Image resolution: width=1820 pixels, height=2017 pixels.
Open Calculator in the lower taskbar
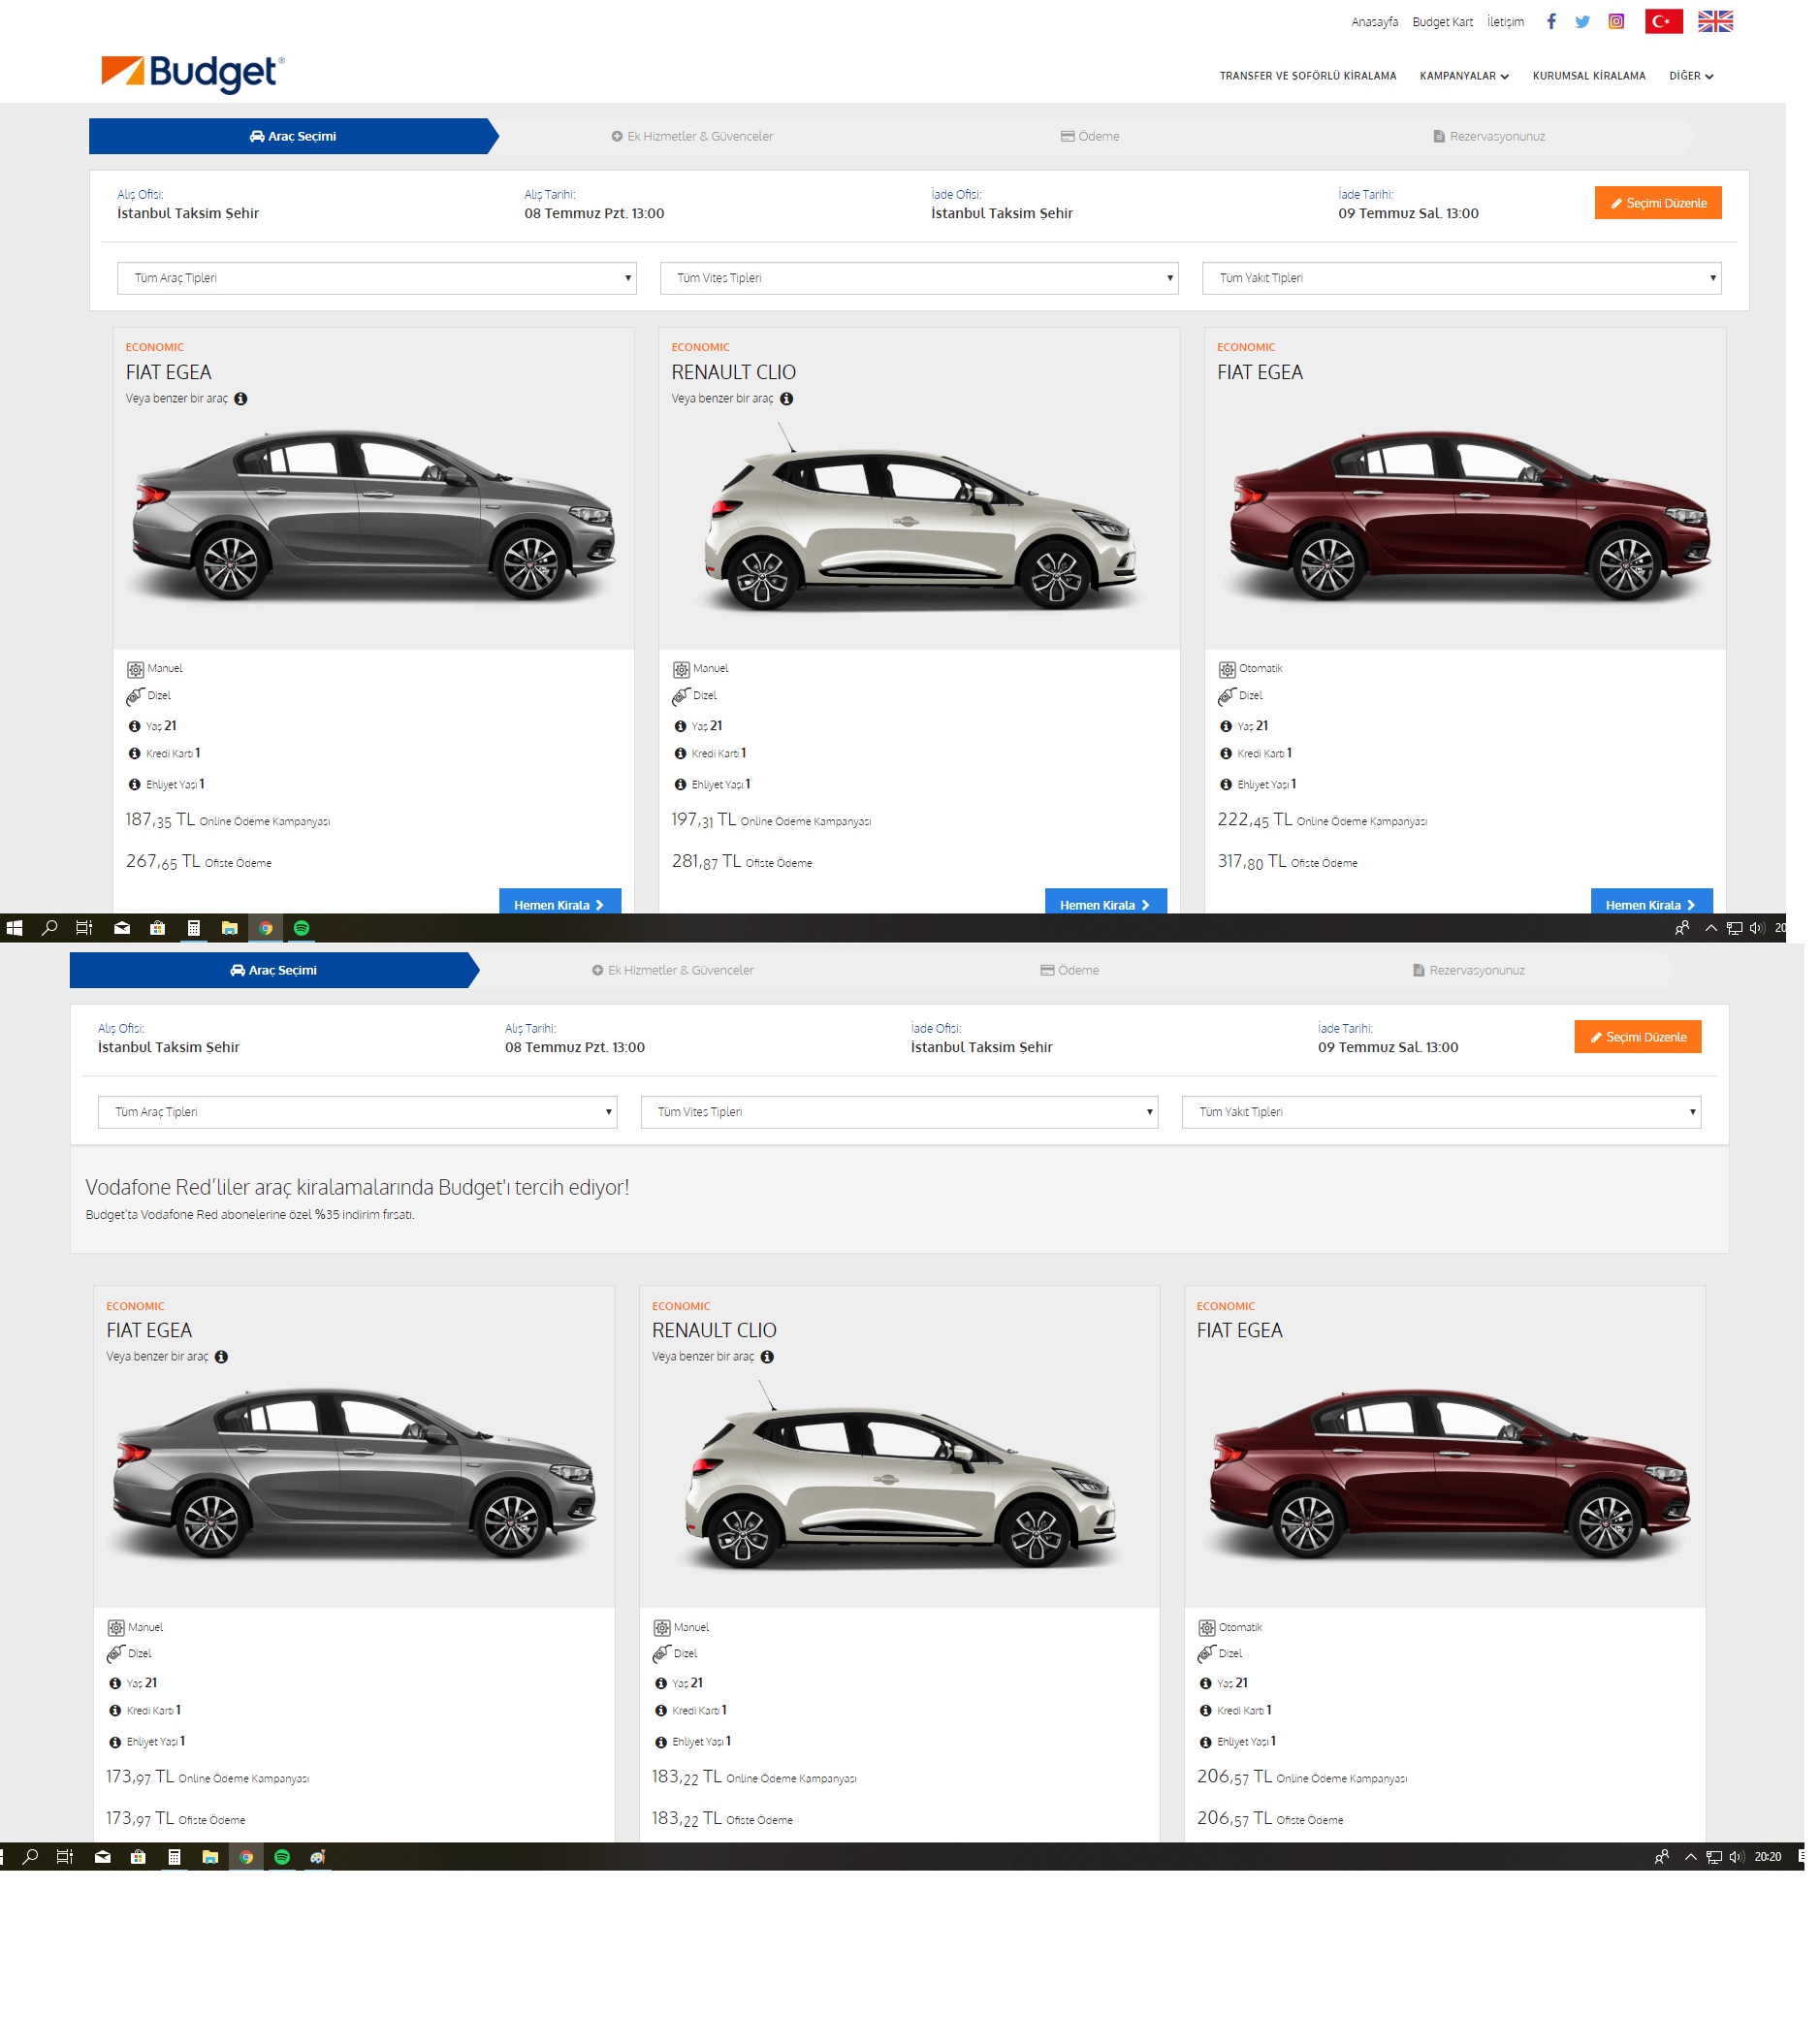point(174,1856)
